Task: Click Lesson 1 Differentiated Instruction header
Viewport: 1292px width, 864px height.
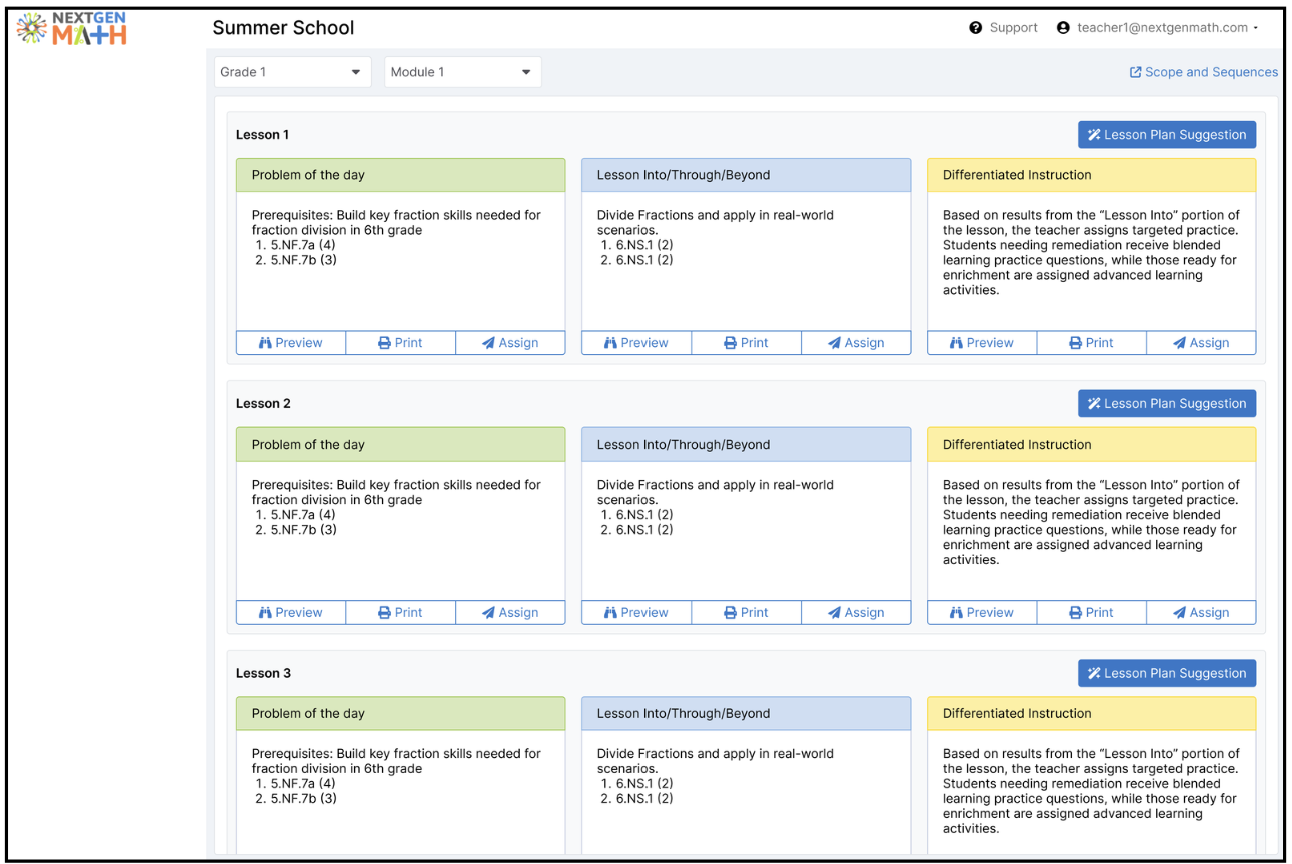Action: click(1091, 175)
